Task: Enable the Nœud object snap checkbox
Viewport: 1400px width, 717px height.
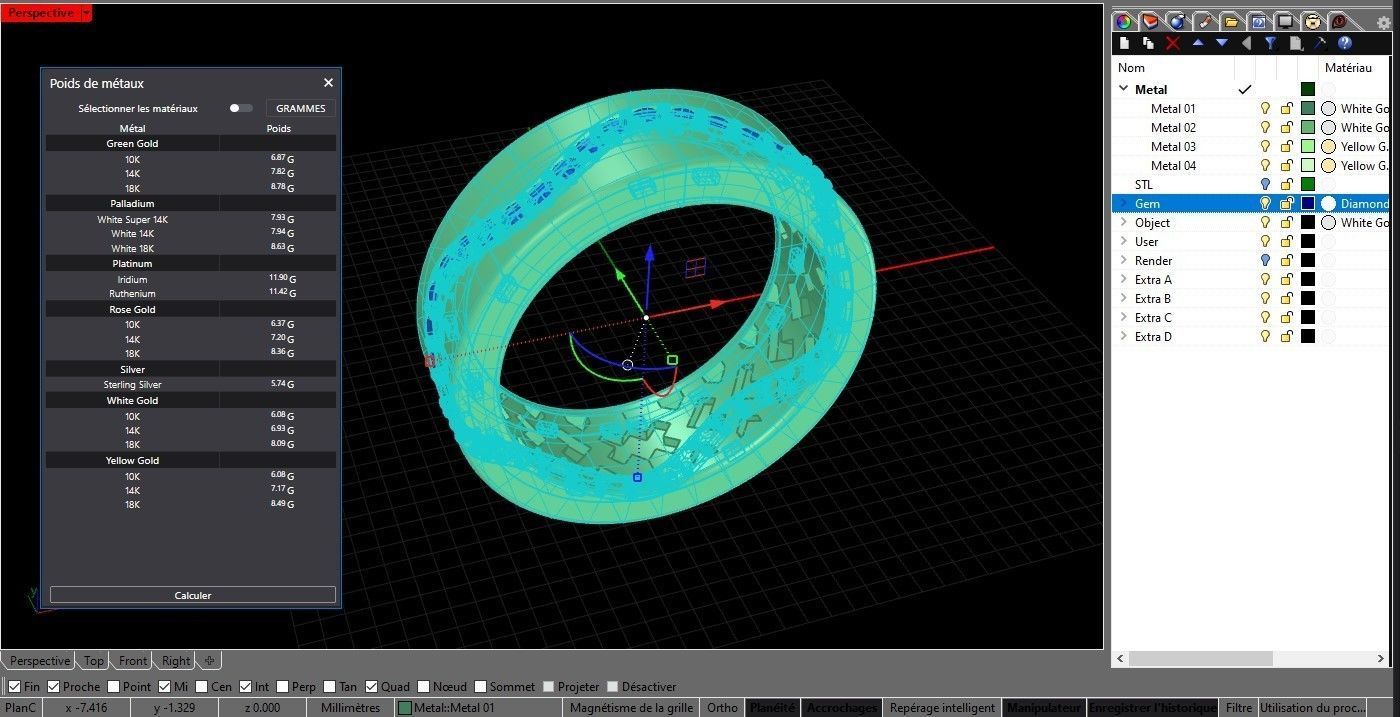Action: [x=424, y=687]
